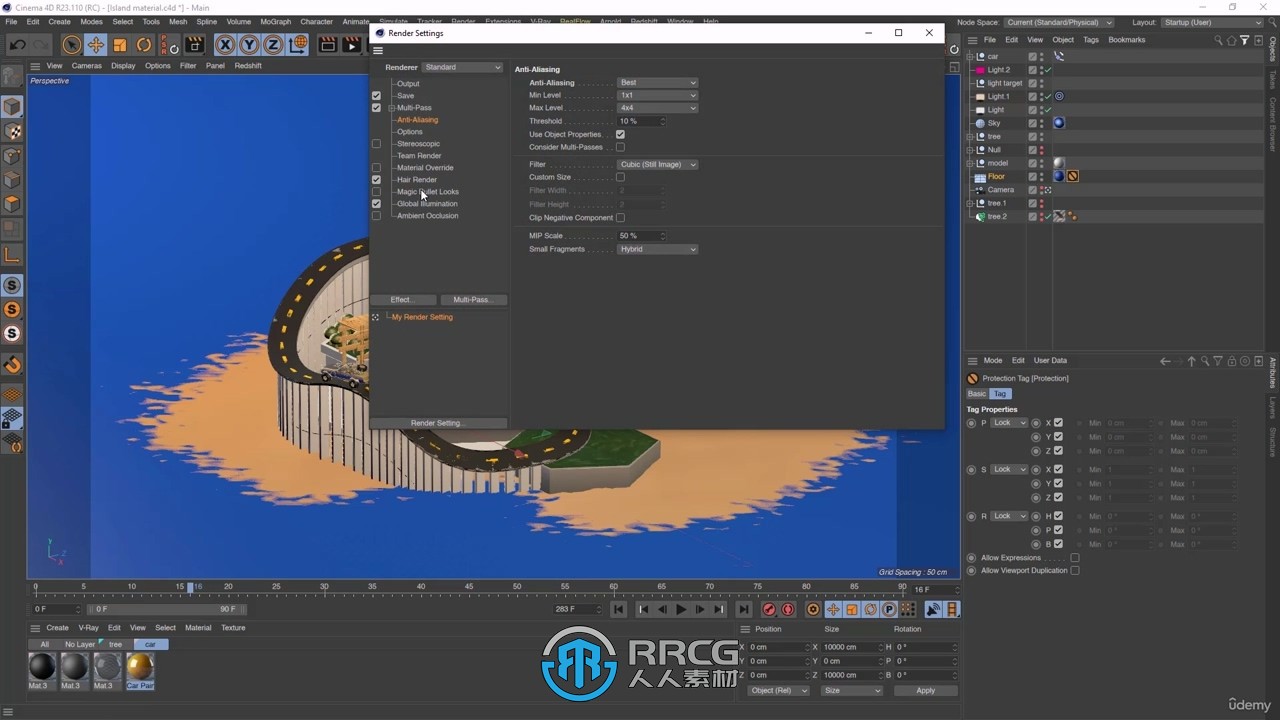Toggle Y axis lock
The image size is (1280, 720).
click(x=249, y=45)
